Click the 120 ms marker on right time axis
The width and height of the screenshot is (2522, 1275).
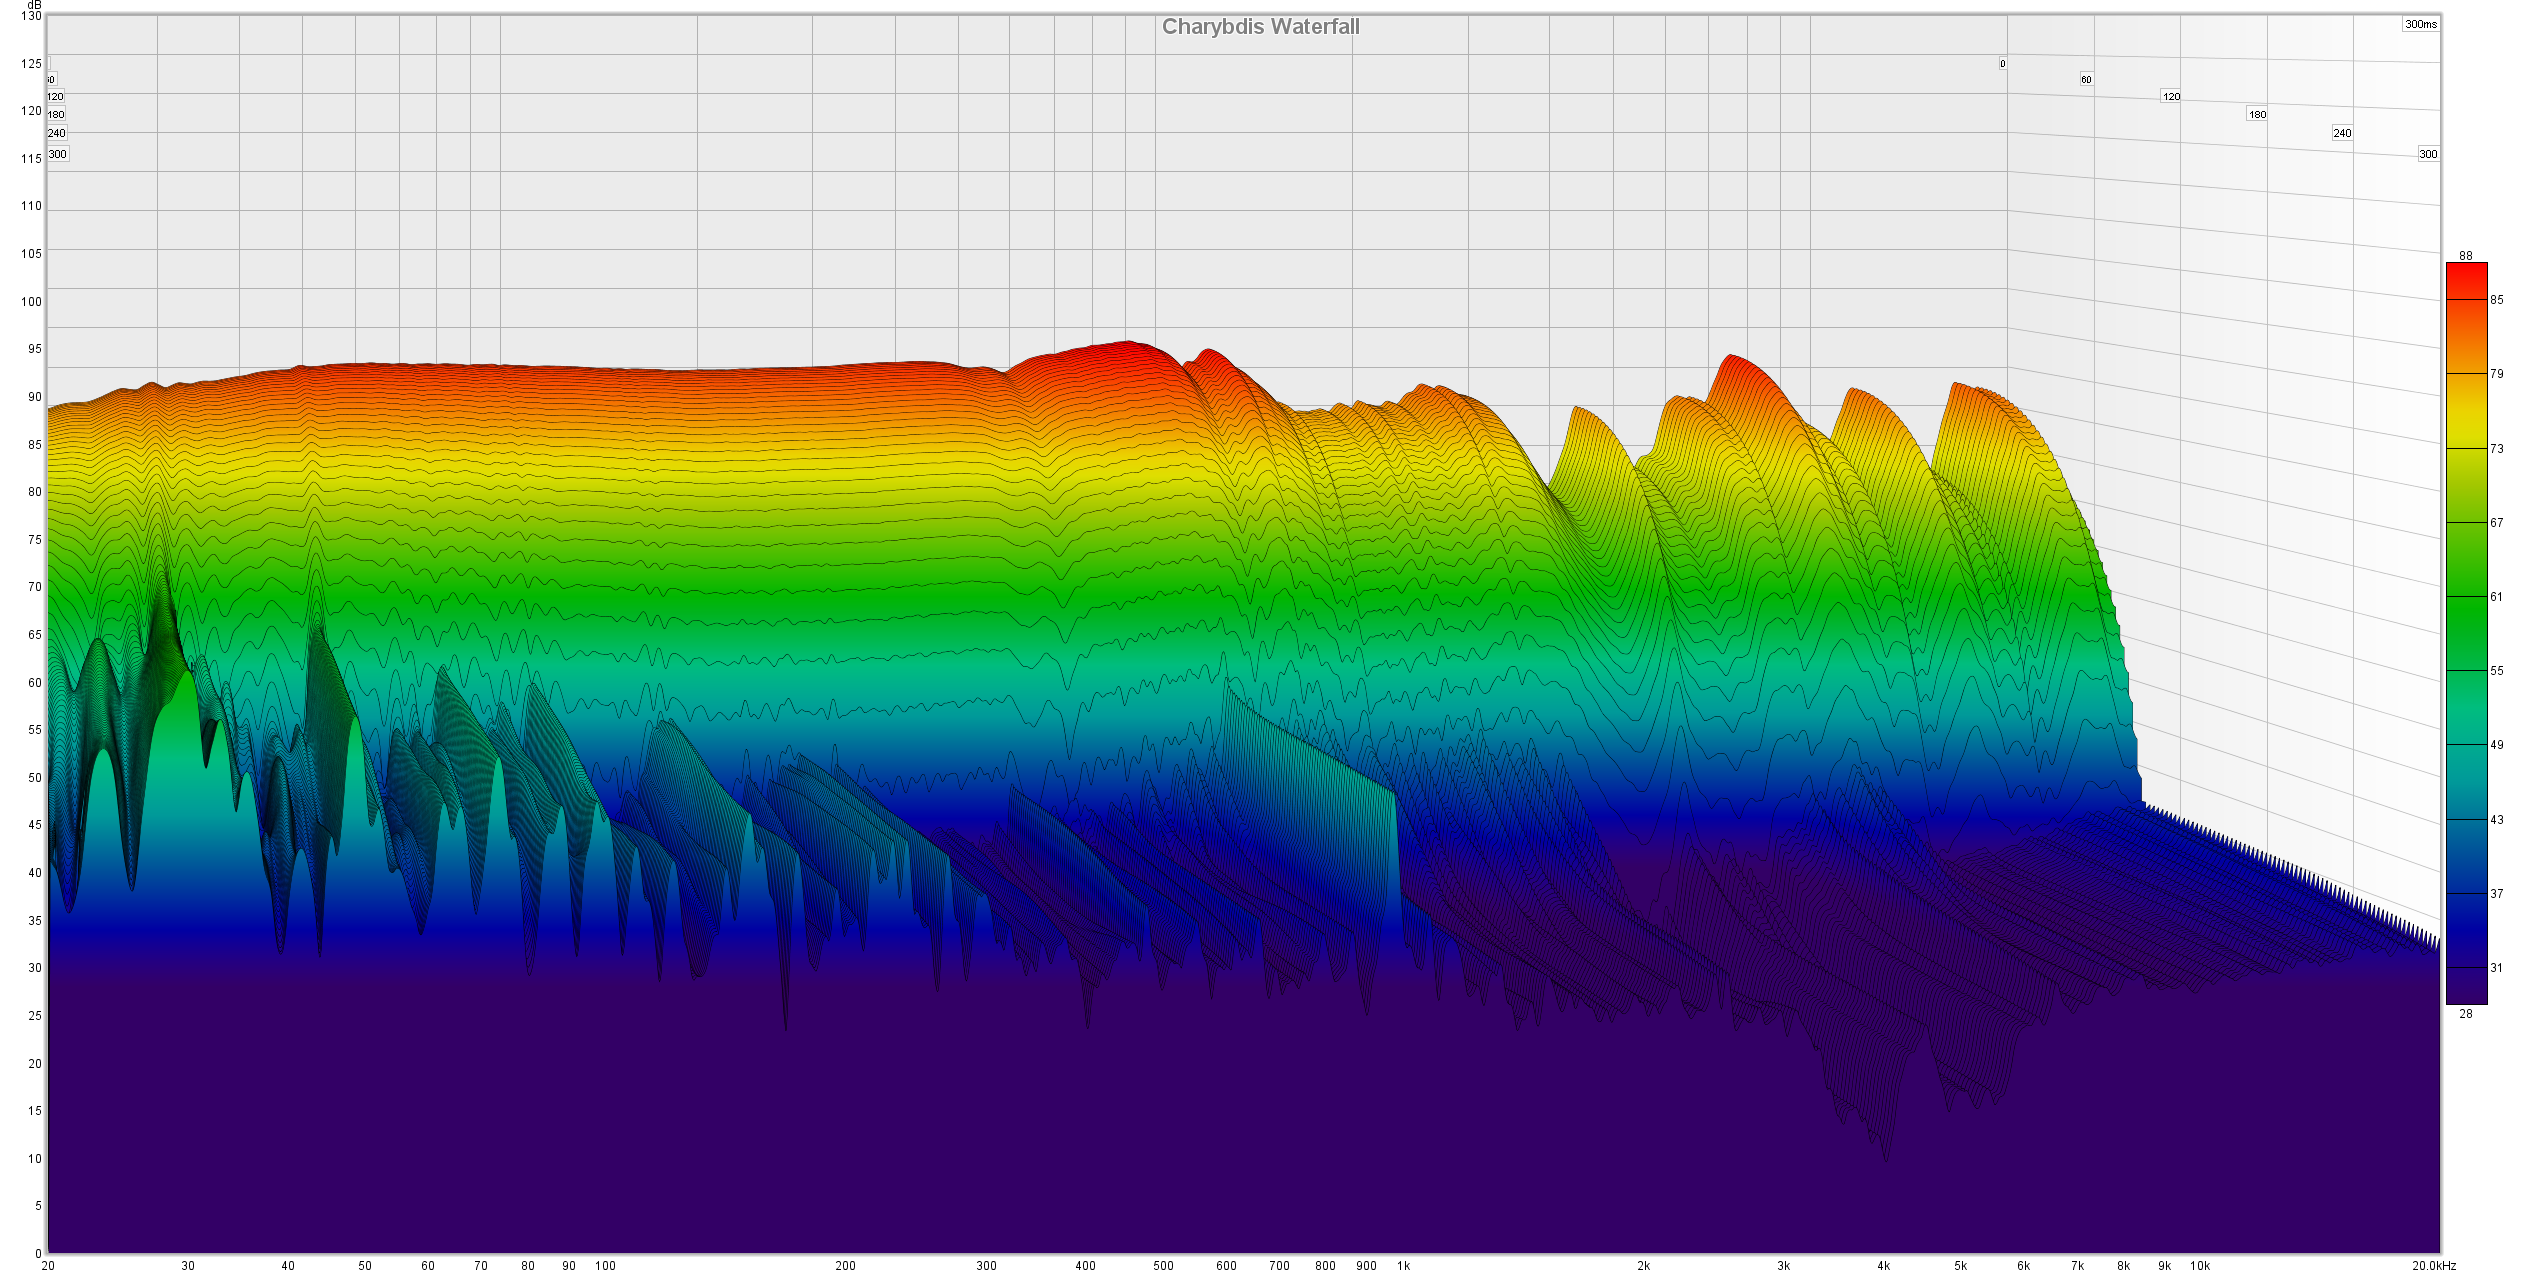pos(2170,96)
